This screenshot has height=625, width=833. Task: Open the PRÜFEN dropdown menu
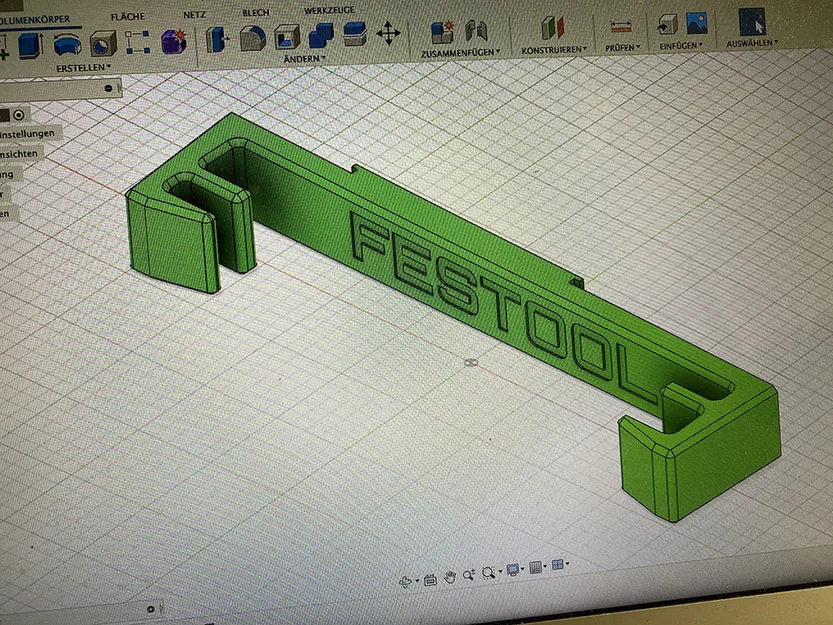[x=622, y=48]
